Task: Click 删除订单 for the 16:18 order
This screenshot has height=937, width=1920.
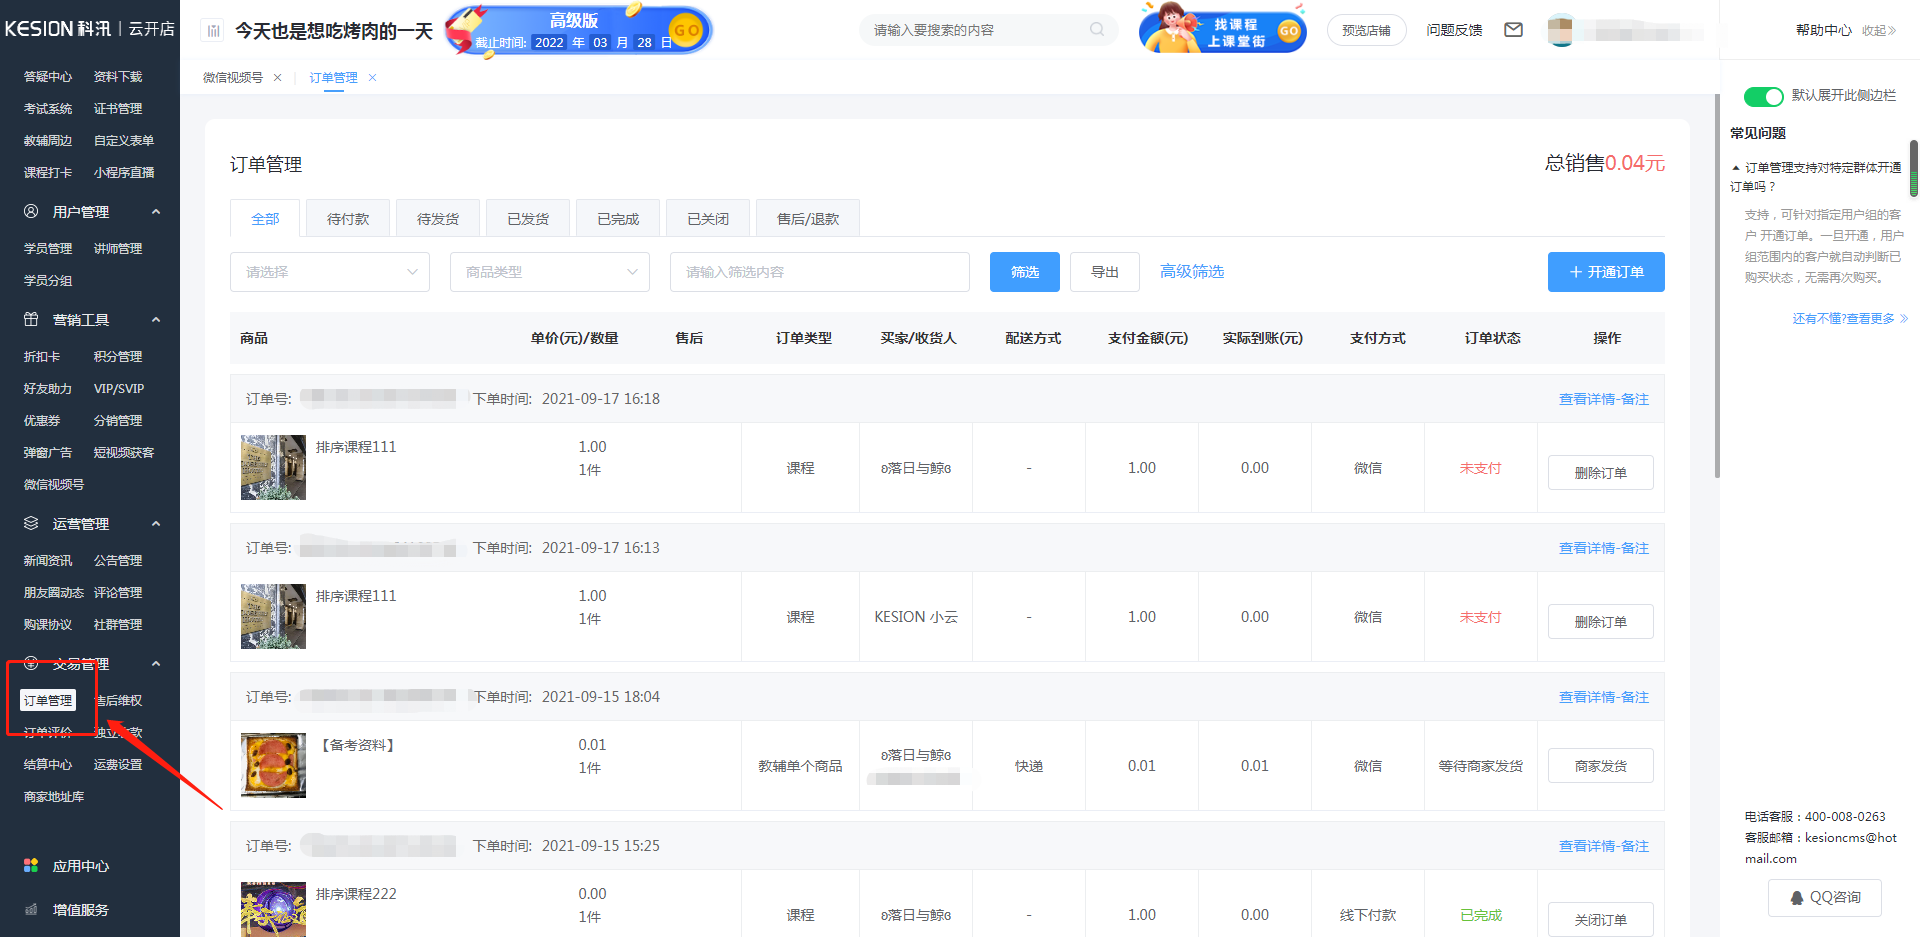Action: (1600, 472)
